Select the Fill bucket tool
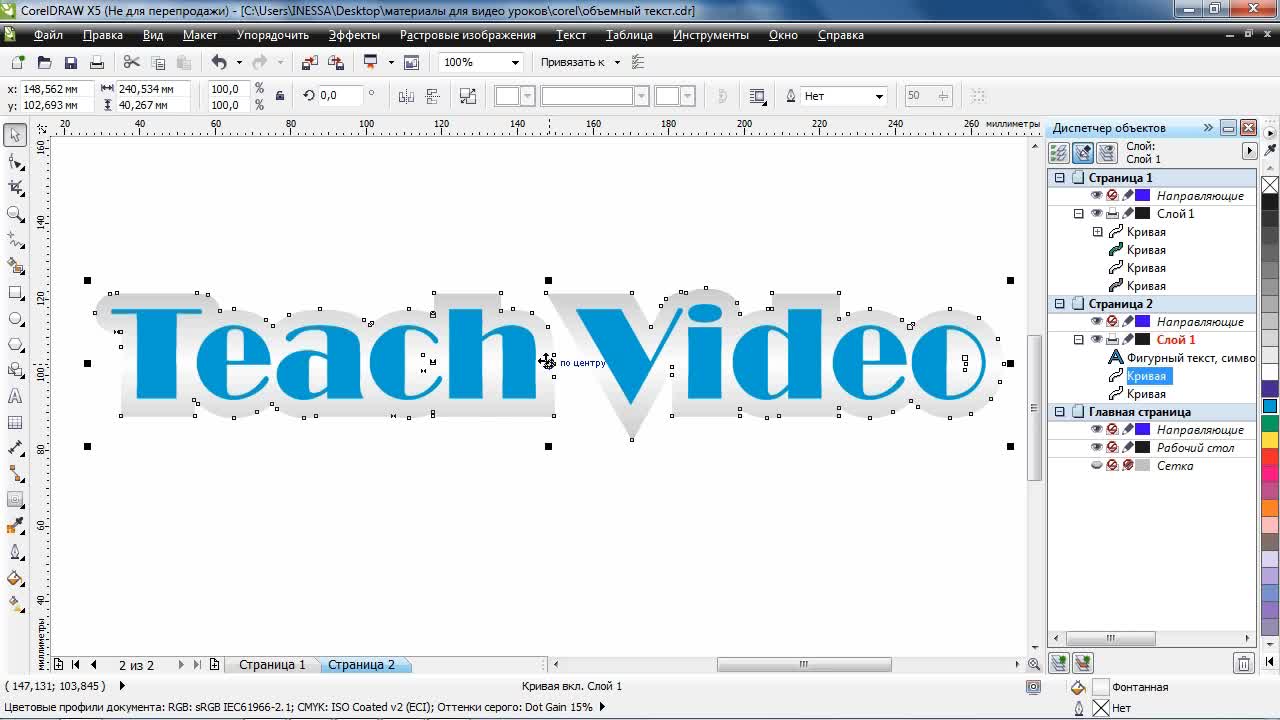This screenshot has height=720, width=1280. tap(15, 578)
